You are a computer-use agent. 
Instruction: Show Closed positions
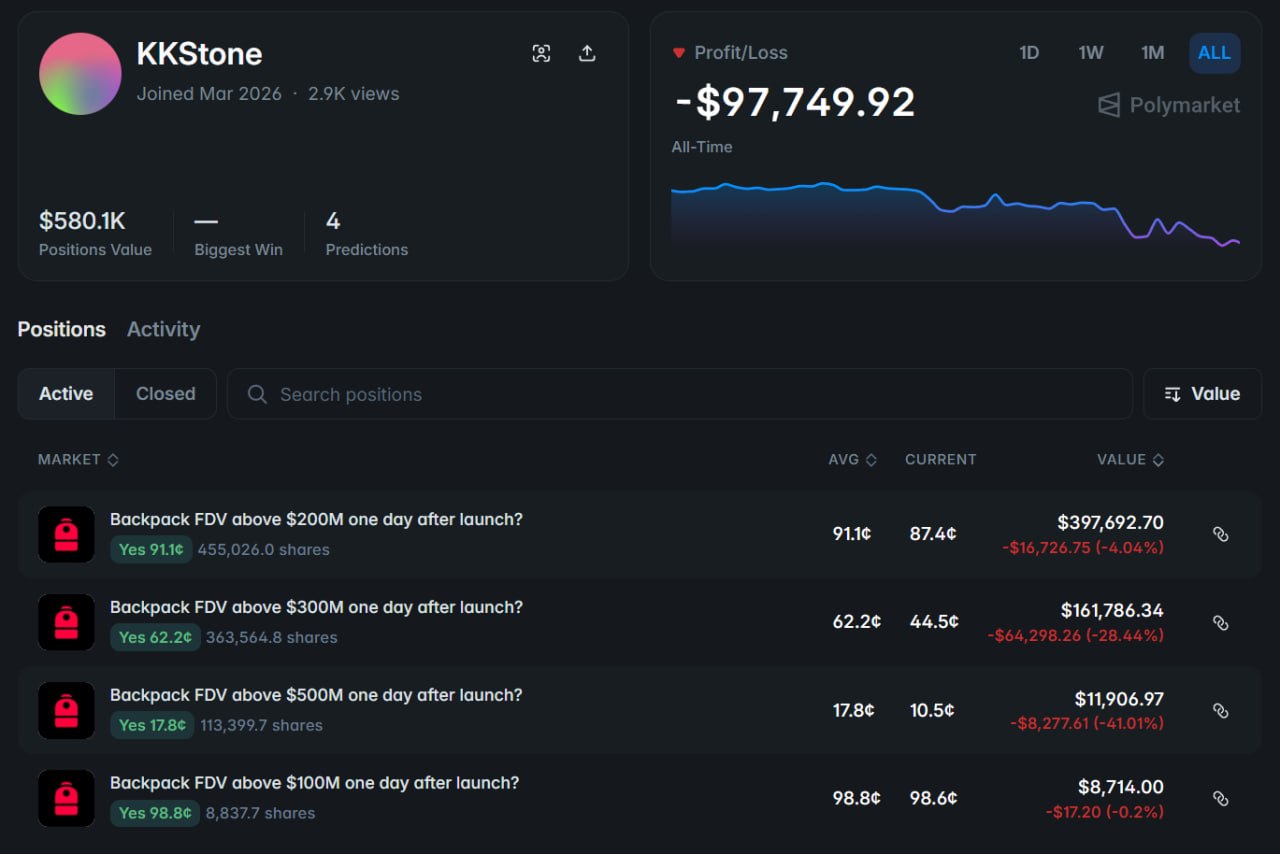165,394
